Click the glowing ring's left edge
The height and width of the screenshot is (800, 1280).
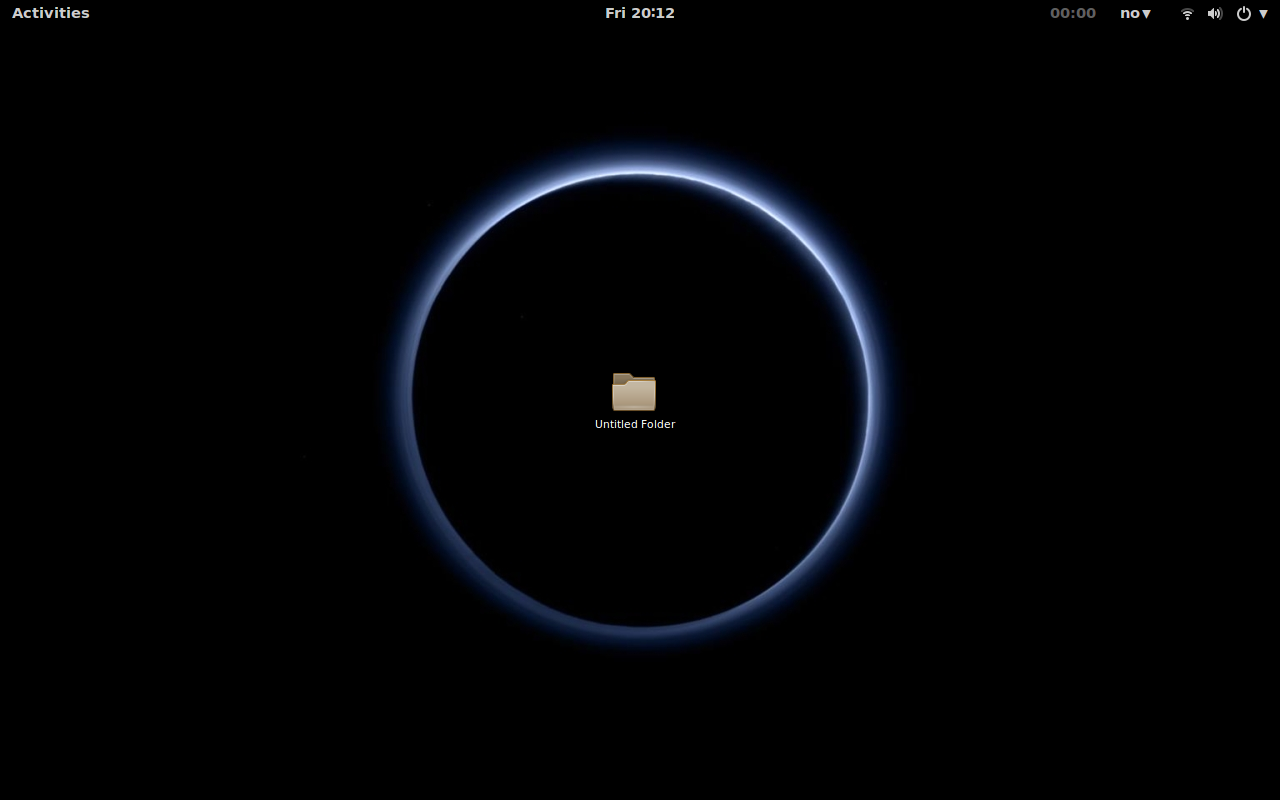[x=412, y=400]
